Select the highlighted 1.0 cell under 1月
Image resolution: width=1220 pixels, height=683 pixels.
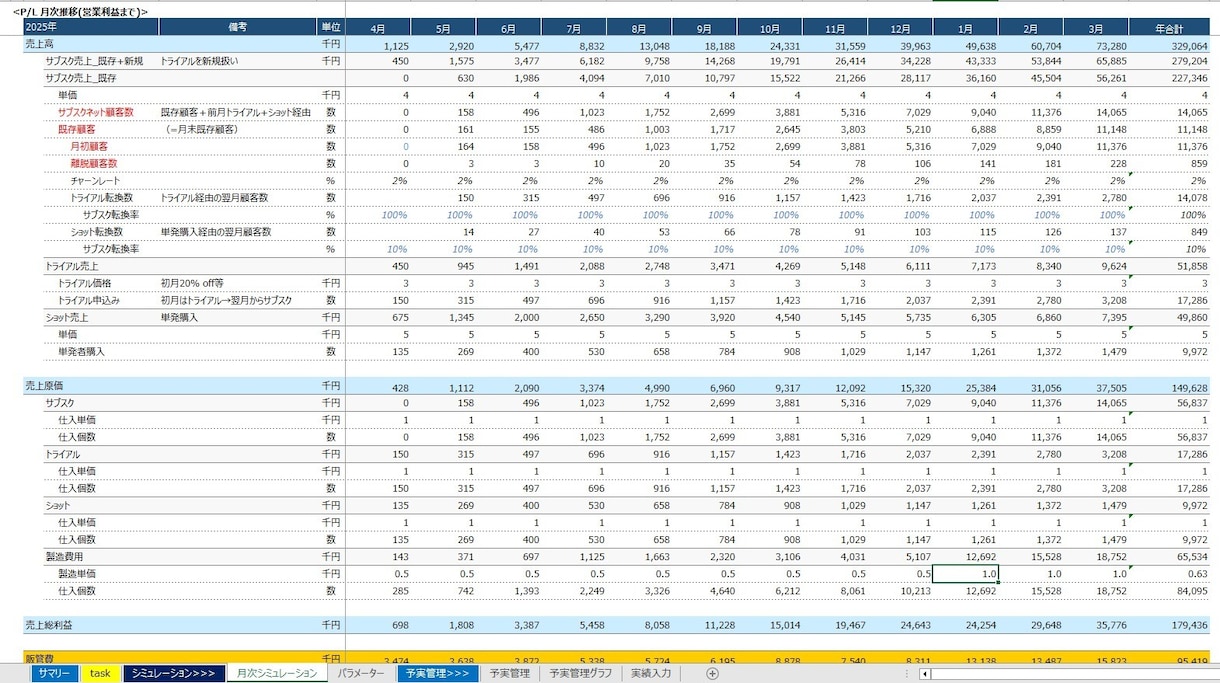[965, 573]
